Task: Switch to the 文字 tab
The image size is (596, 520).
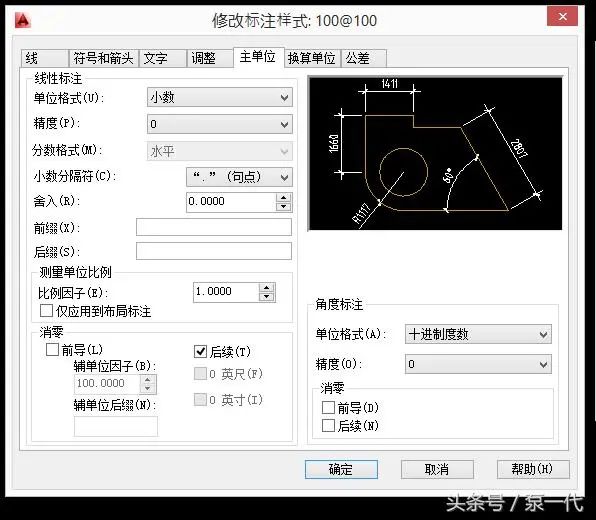Action: tap(163, 58)
